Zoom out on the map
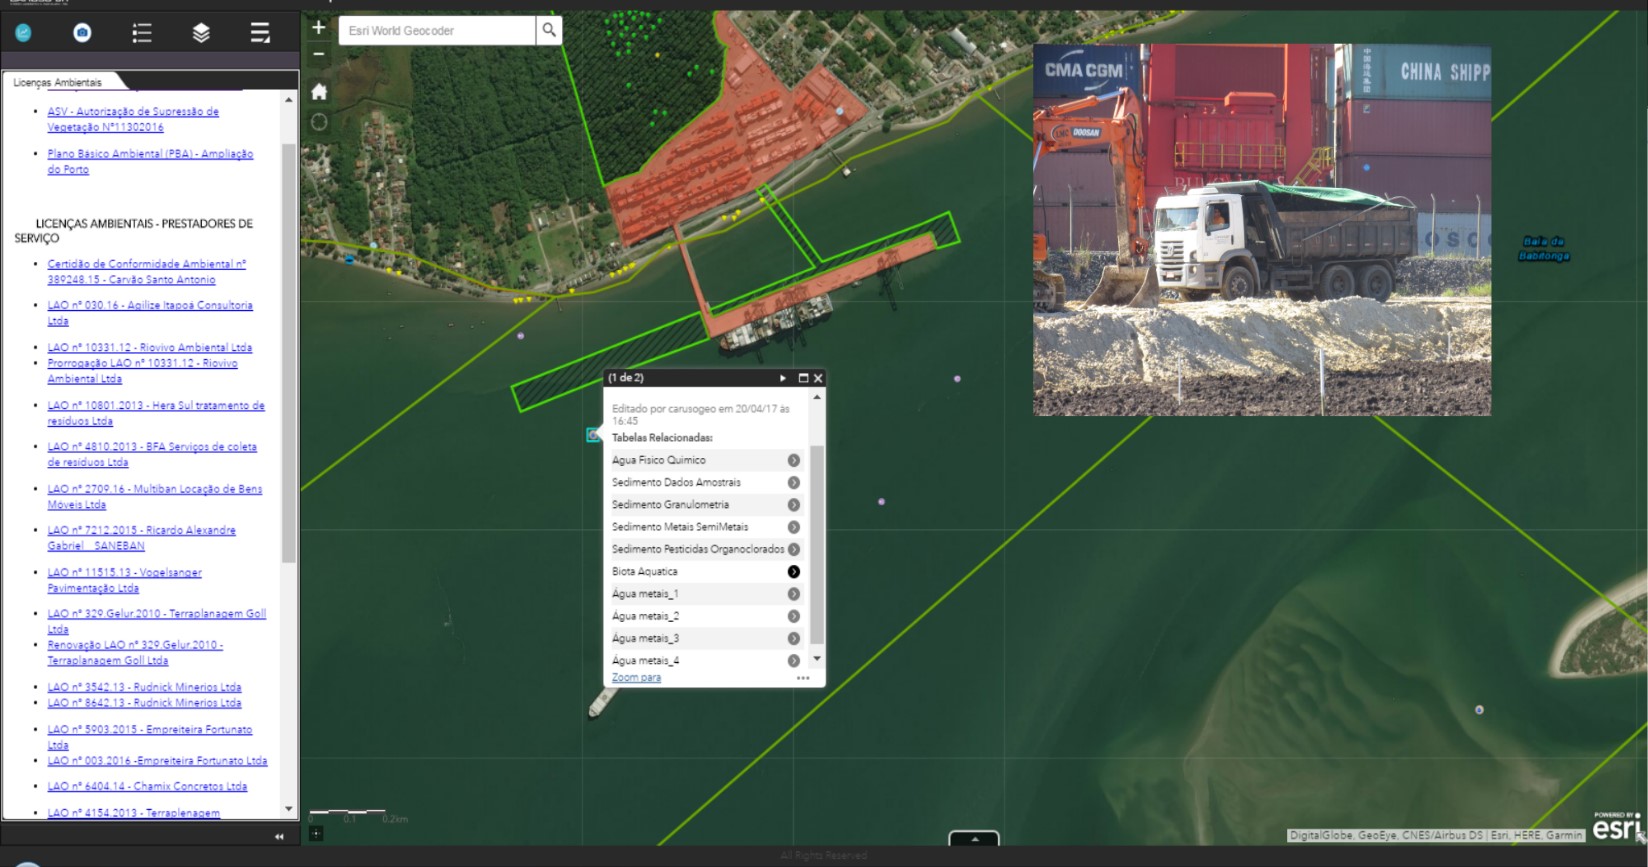The image size is (1648, 867). [318, 54]
